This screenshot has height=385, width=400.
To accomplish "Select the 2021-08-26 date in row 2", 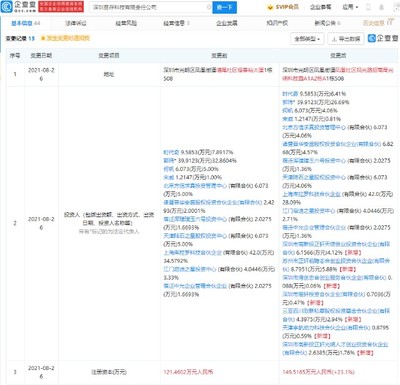I will click(41, 223).
